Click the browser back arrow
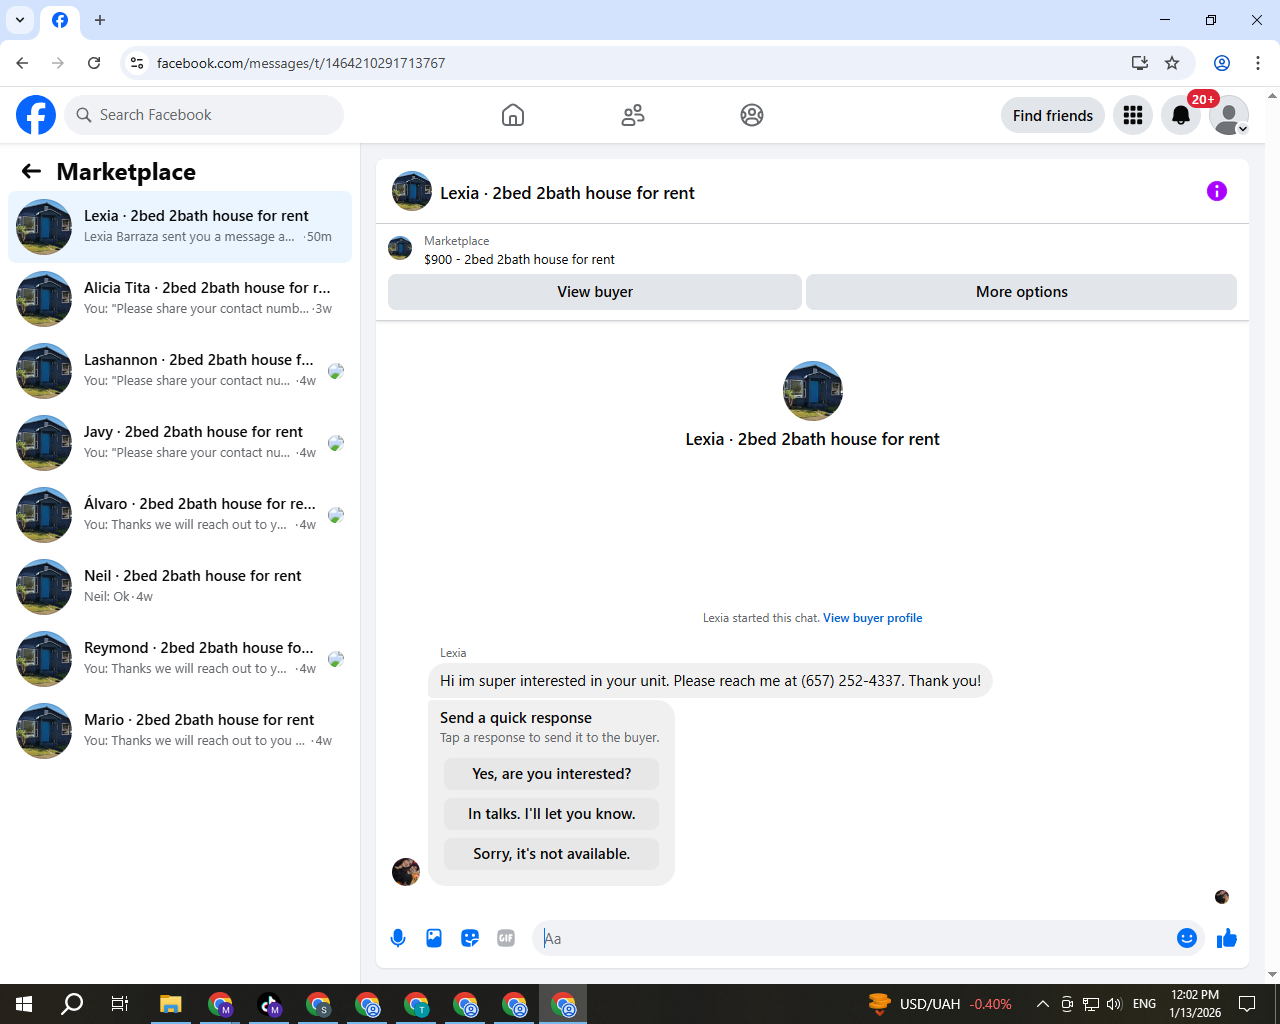This screenshot has height=1024, width=1280. 22,63
